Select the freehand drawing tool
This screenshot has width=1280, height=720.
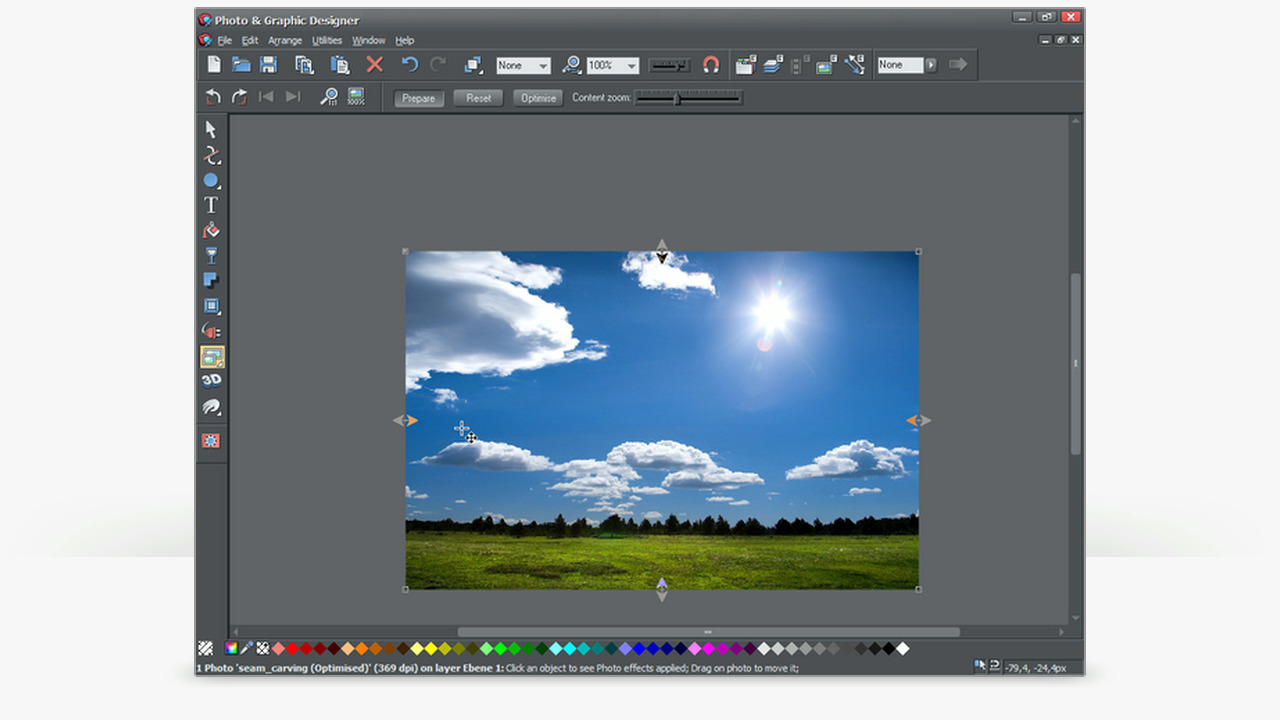coord(211,155)
